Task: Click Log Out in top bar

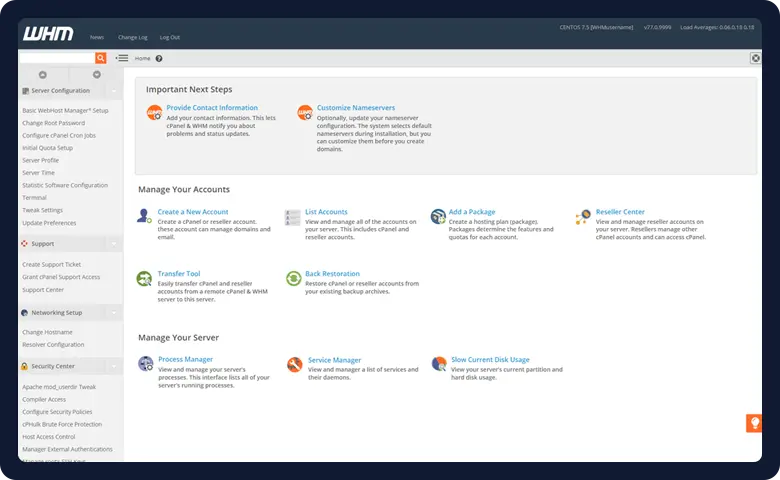Action: [x=170, y=37]
